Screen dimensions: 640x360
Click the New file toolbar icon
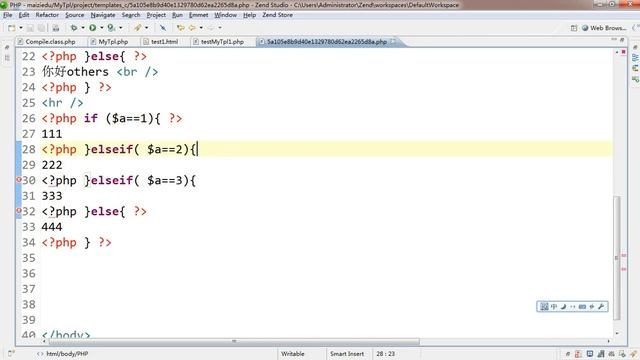[x=12, y=28]
